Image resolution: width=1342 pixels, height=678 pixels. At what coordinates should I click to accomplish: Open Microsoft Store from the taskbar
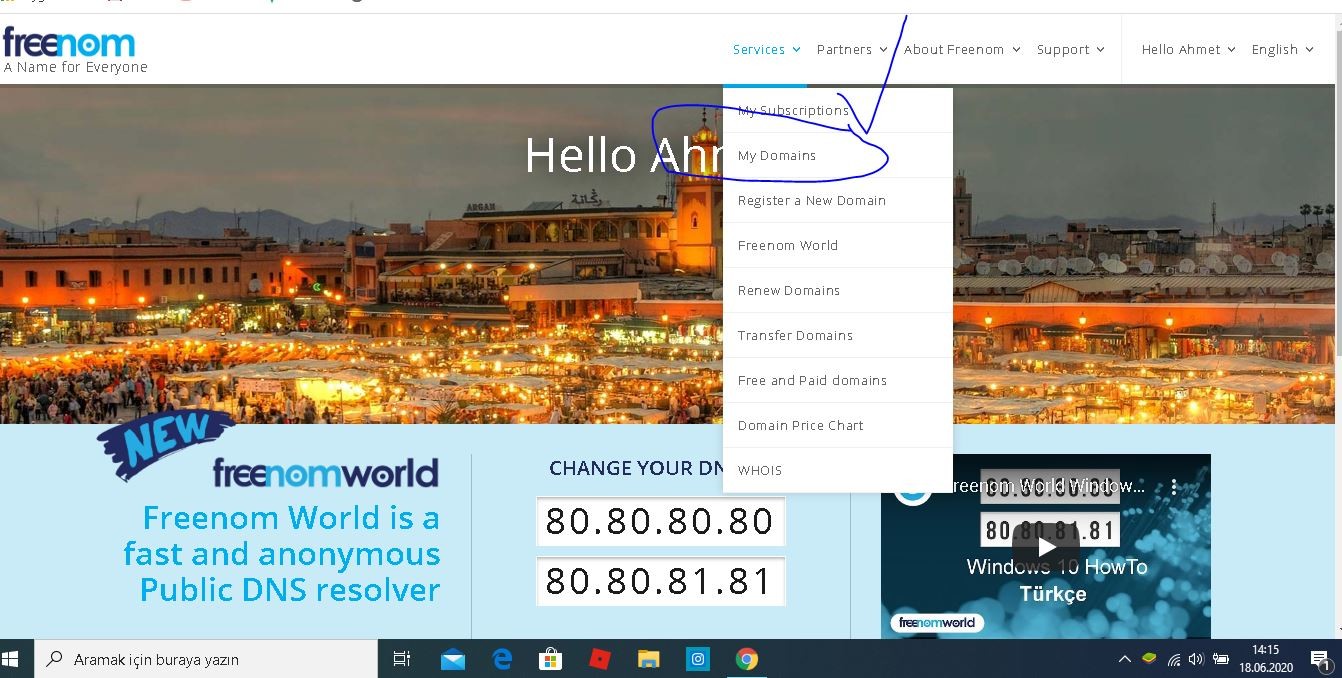(551, 659)
